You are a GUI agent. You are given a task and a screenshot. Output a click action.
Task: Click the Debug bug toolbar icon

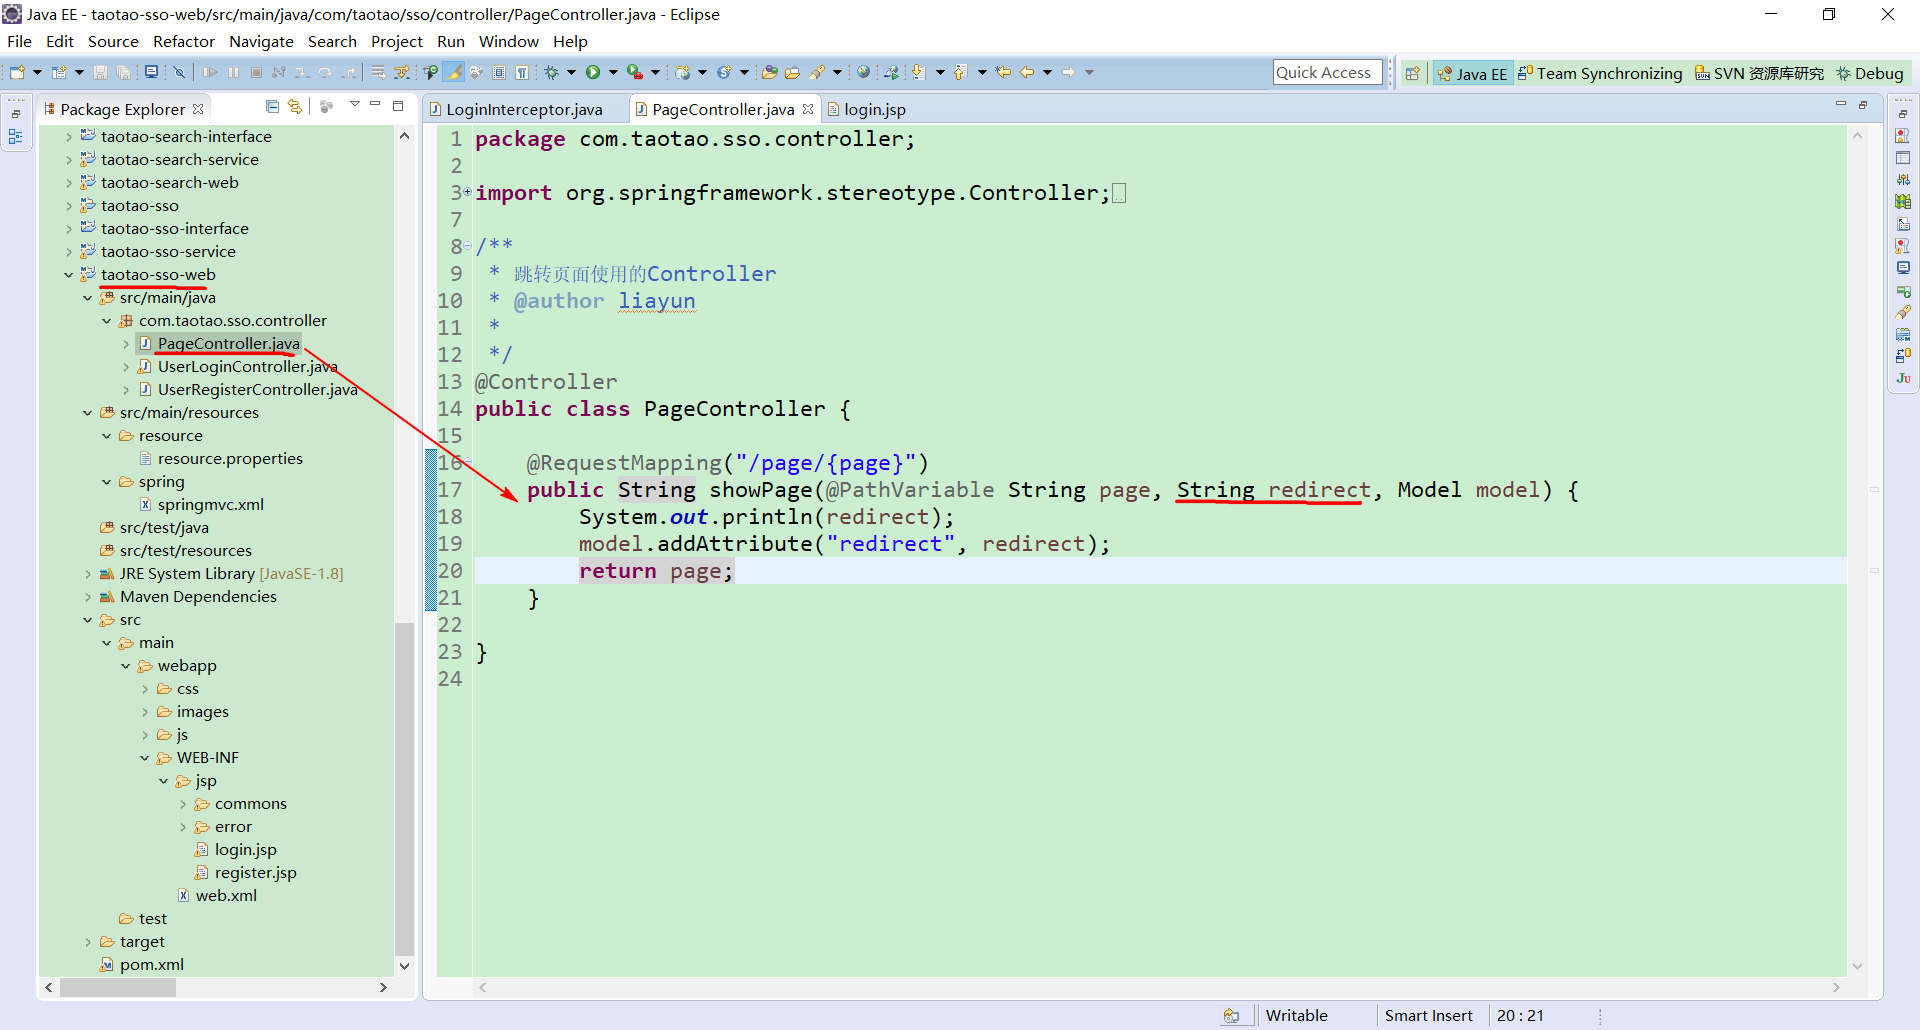(x=551, y=72)
